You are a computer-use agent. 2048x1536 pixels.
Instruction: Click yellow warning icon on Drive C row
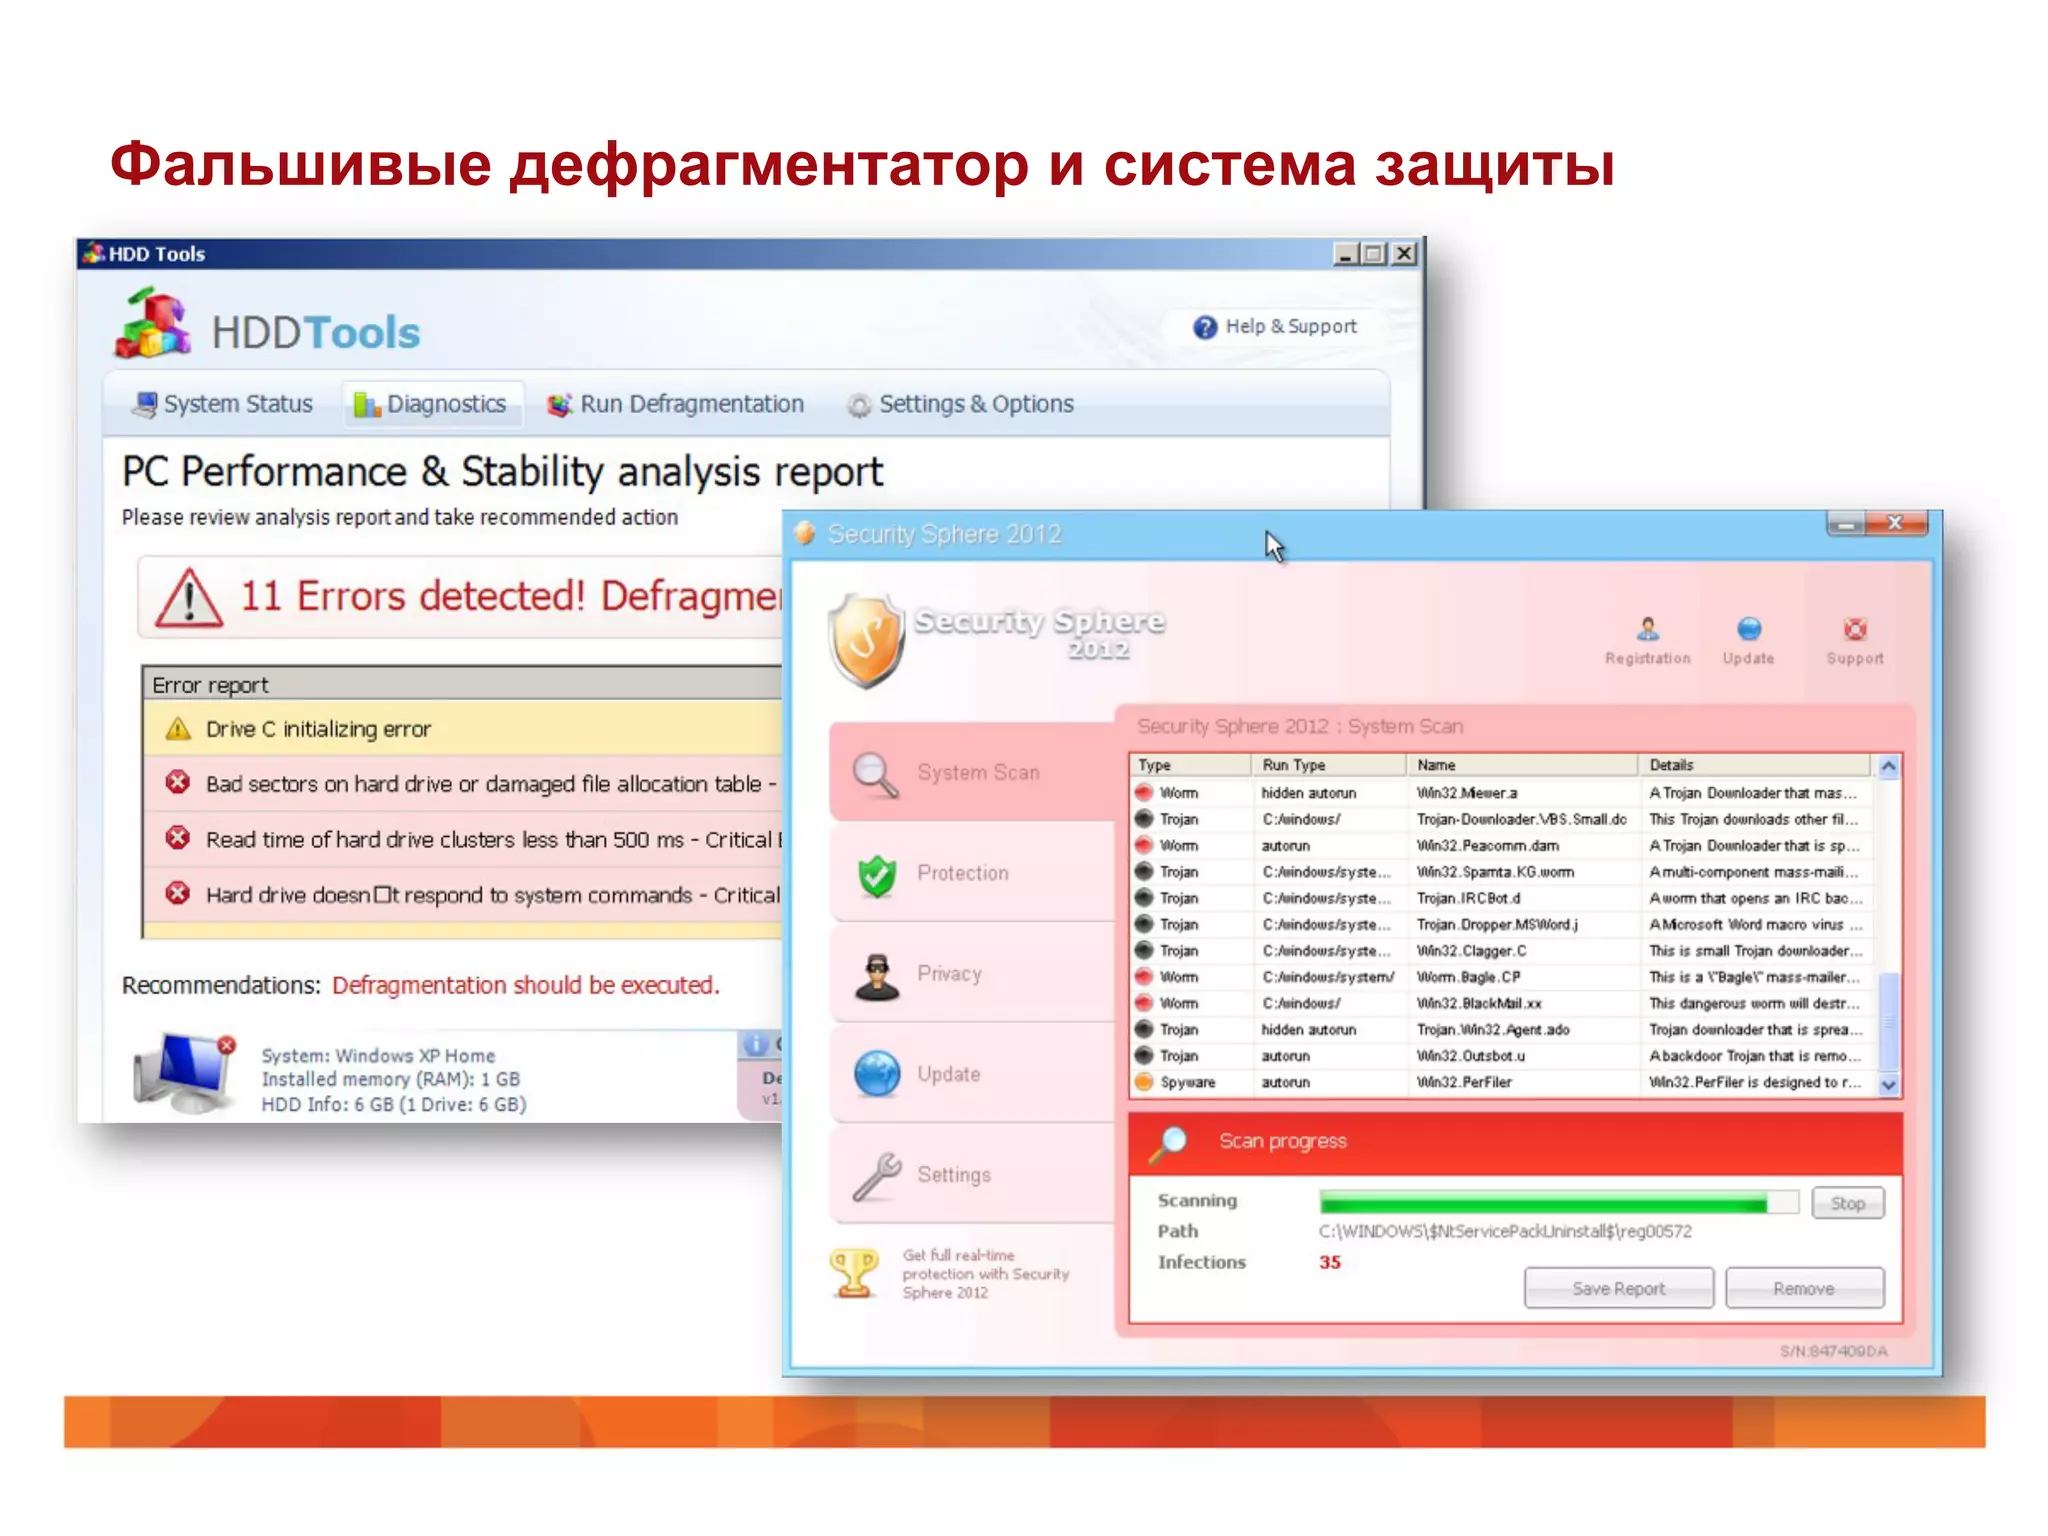tap(178, 728)
